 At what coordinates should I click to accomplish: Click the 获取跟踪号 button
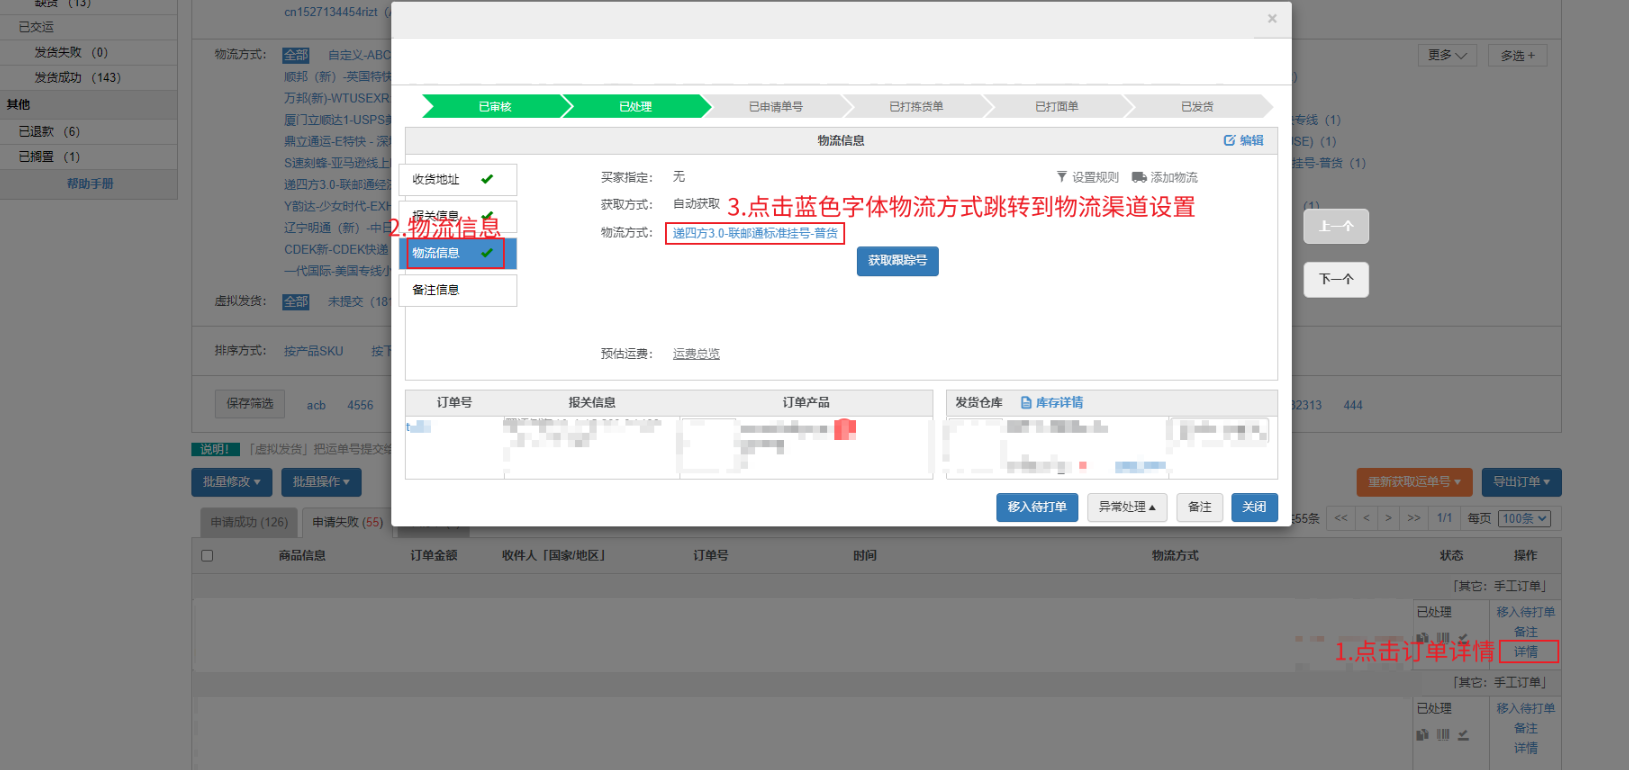897,261
